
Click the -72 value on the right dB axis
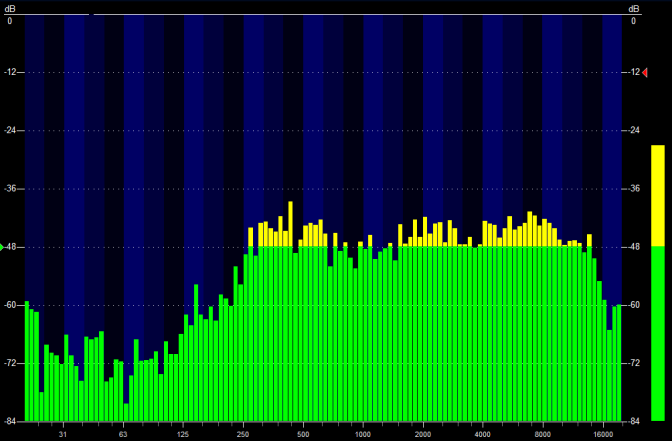click(634, 363)
